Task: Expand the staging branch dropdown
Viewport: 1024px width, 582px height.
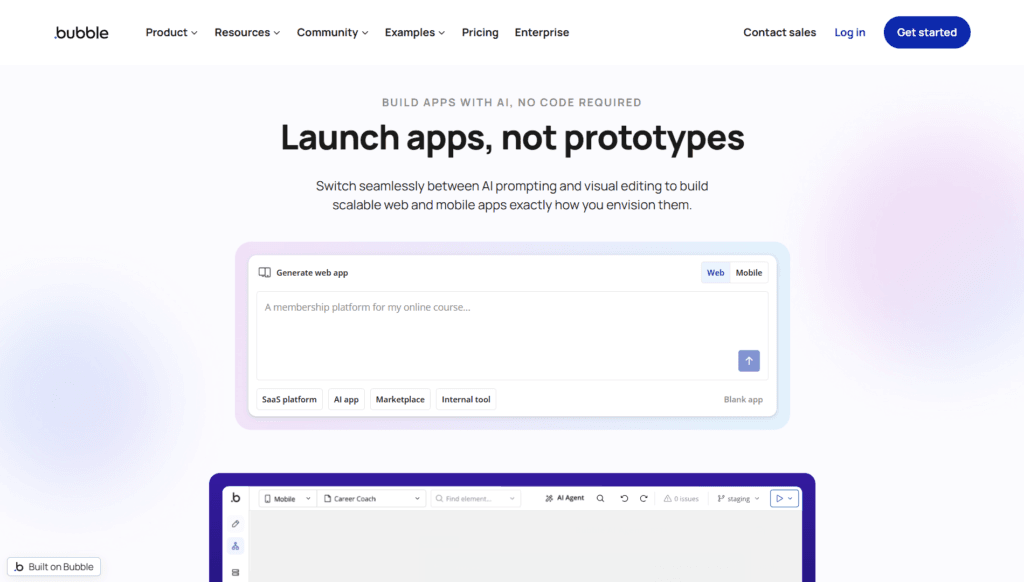Action: 738,498
